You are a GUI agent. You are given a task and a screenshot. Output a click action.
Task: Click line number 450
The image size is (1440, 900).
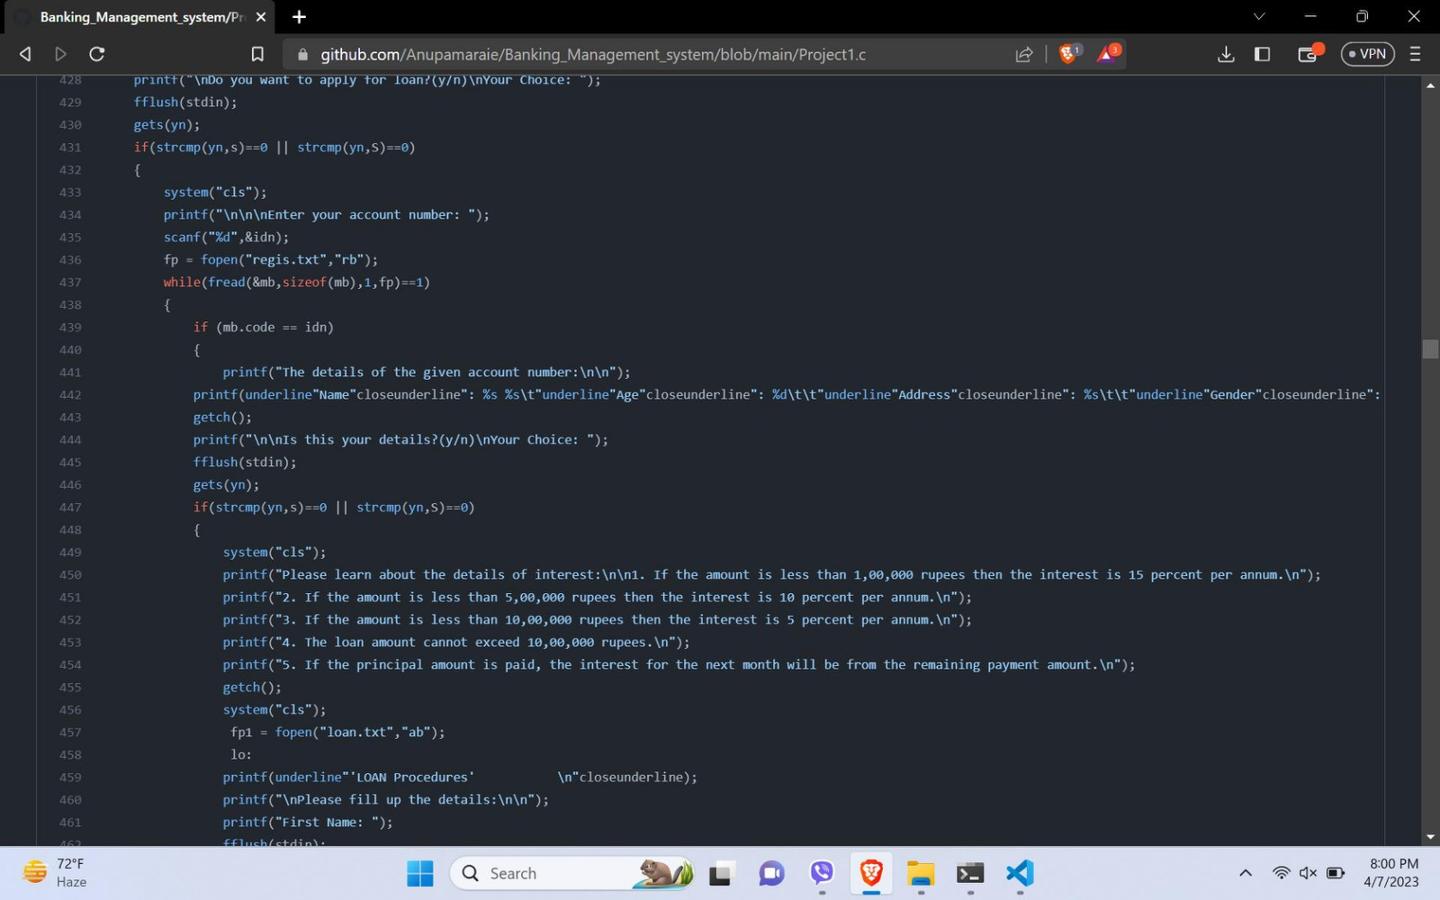point(70,574)
